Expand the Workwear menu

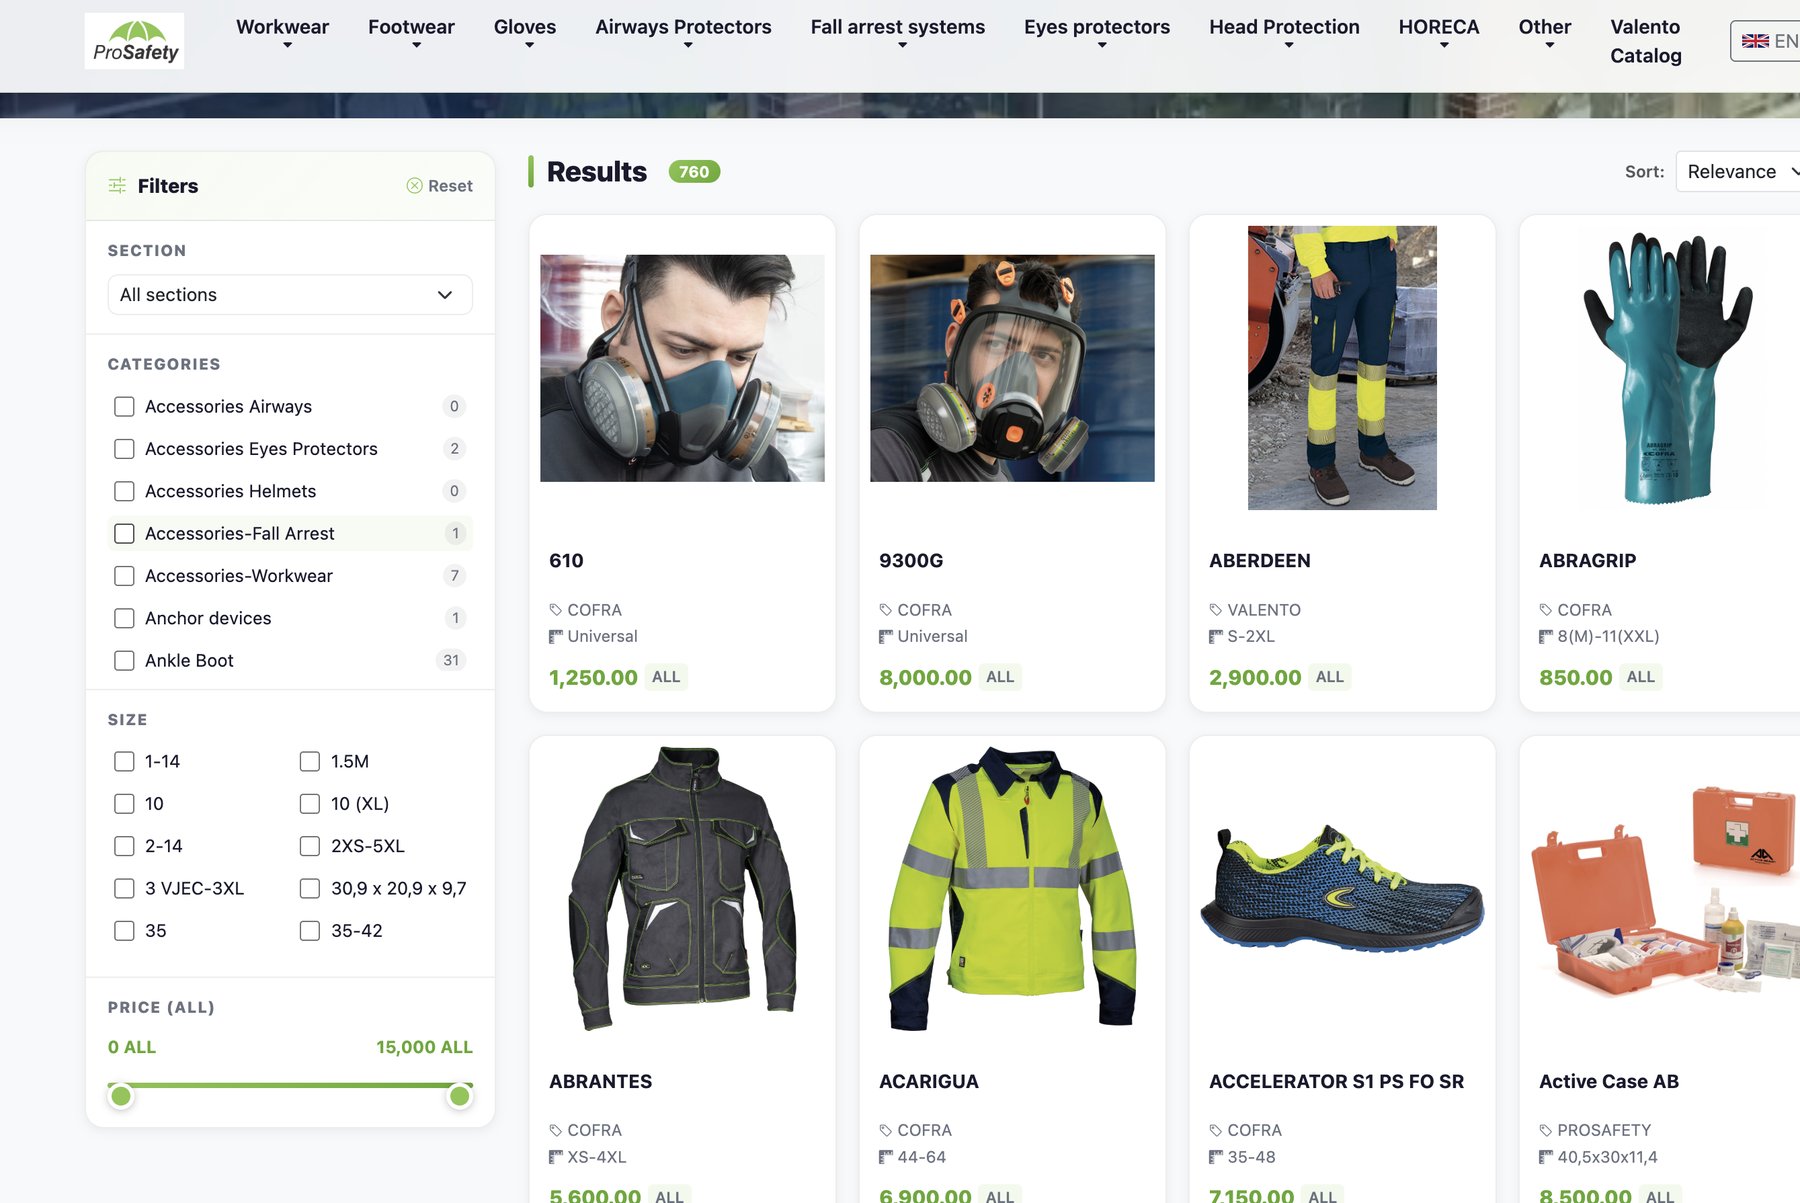(282, 32)
